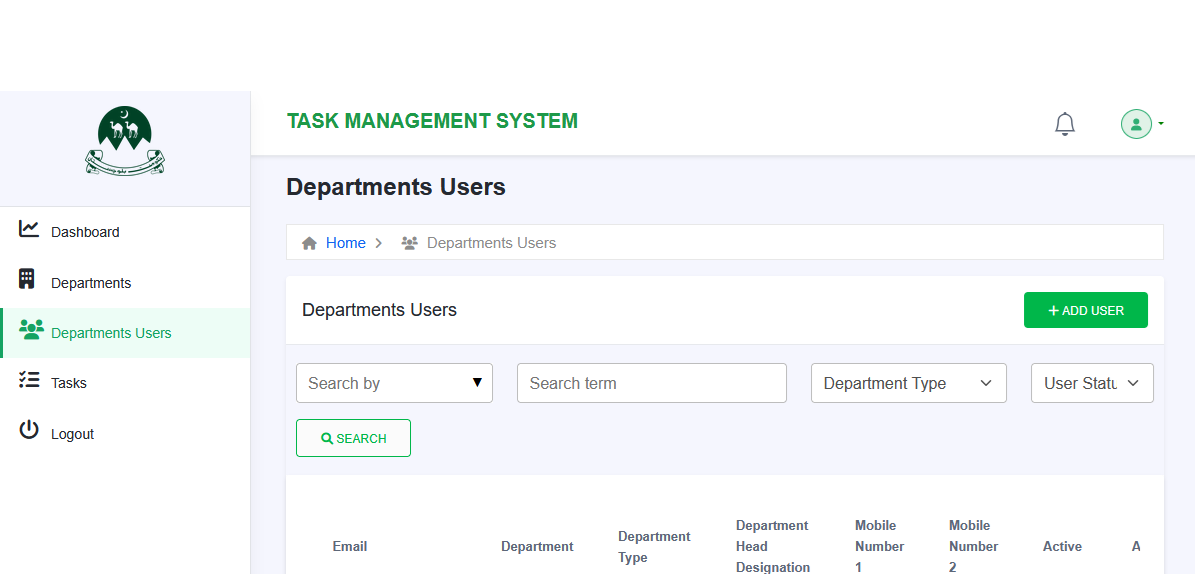This screenshot has width=1195, height=574.
Task: Open the Department Type dropdown
Action: [x=908, y=383]
